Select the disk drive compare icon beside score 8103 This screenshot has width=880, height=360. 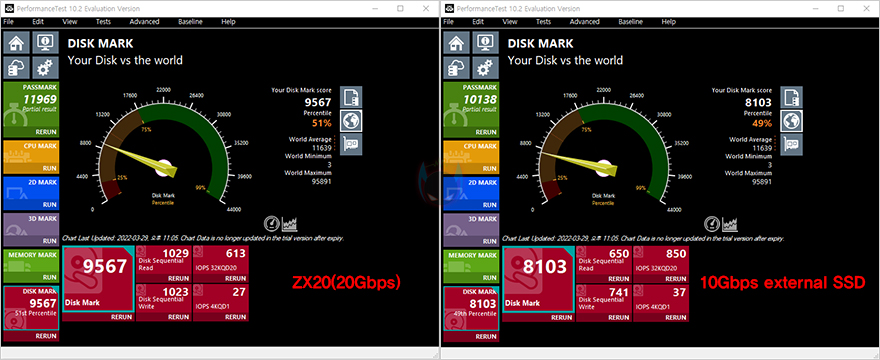pos(791,97)
